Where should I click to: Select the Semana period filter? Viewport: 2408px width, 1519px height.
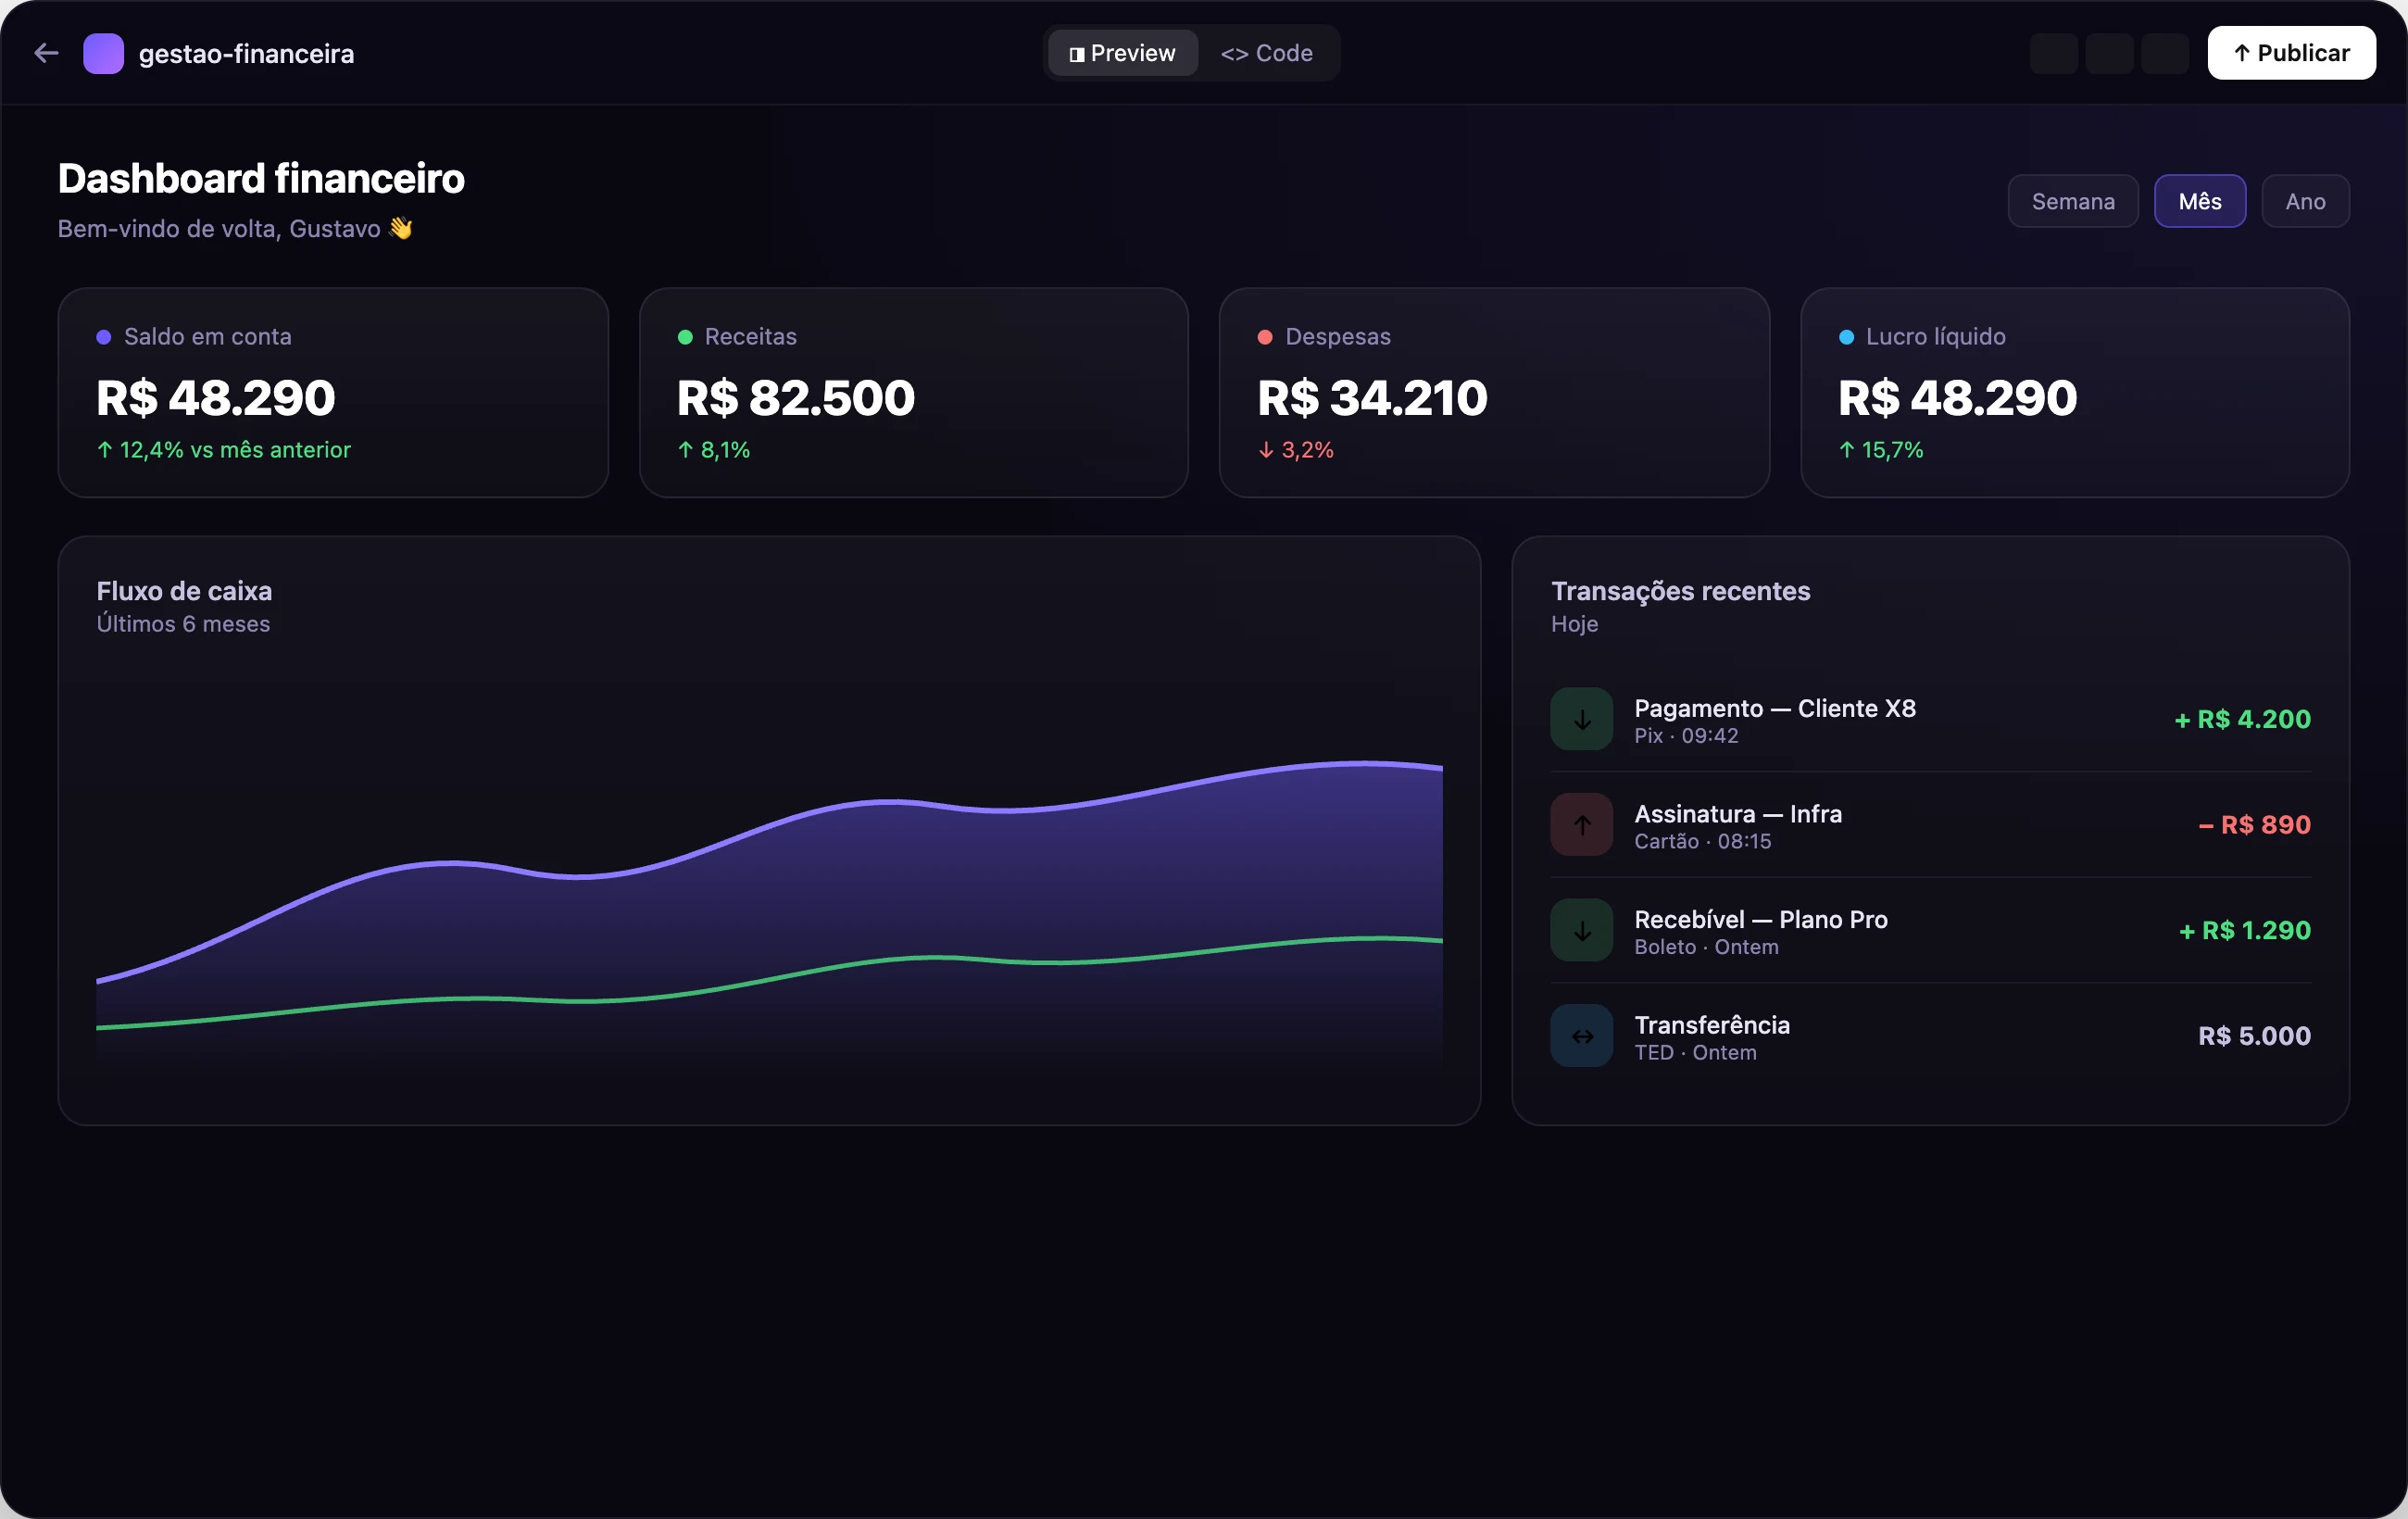coord(2073,201)
